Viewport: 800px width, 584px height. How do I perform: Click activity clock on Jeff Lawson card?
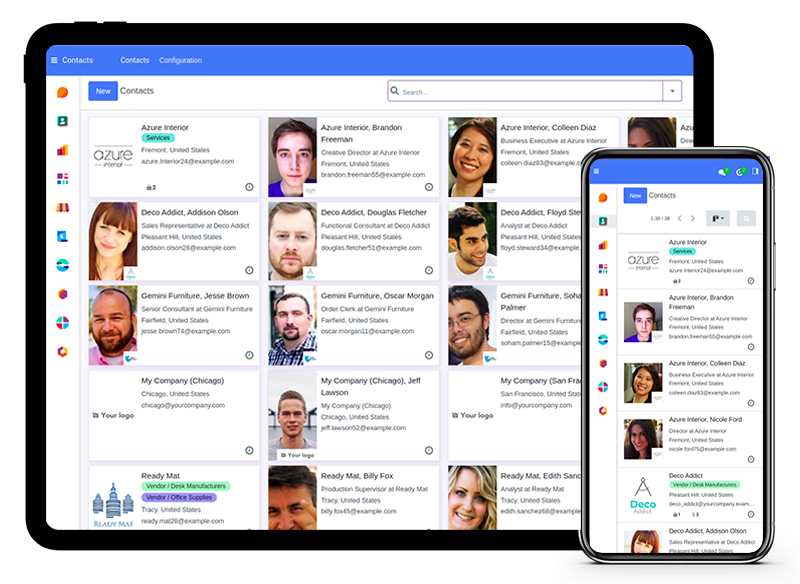click(x=429, y=450)
